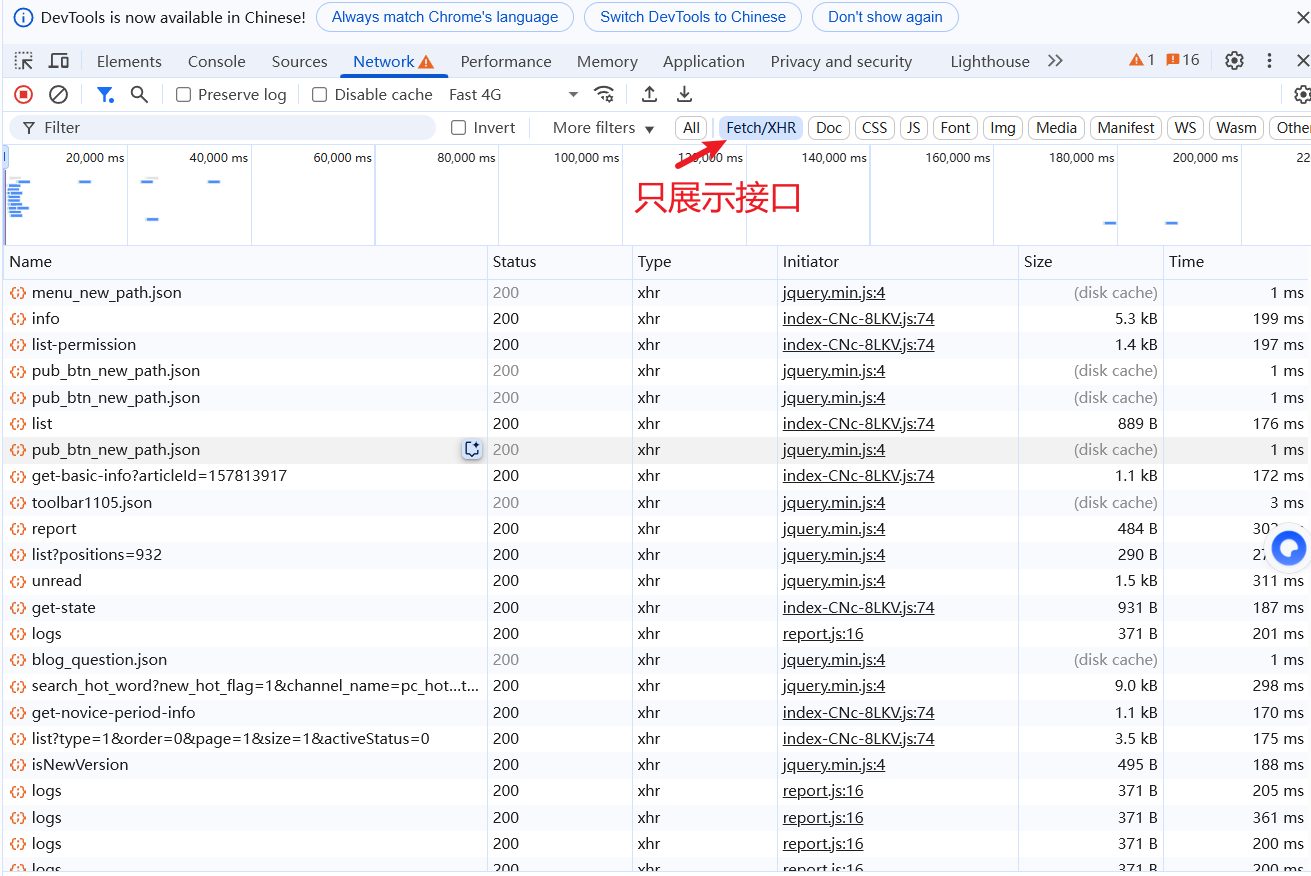This screenshot has width=1311, height=876.
Task: Click the info icon in language banner
Action: 23,18
